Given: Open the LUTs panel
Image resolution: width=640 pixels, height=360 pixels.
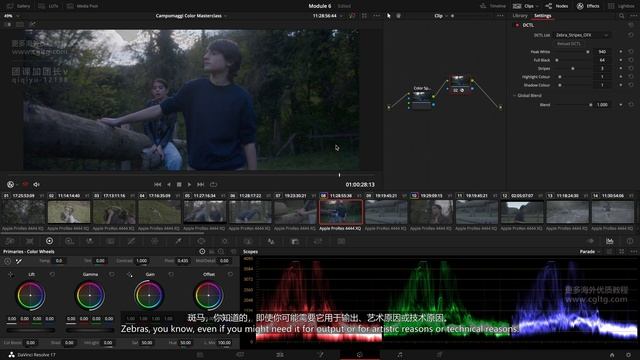Looking at the screenshot, I should click(49, 6).
